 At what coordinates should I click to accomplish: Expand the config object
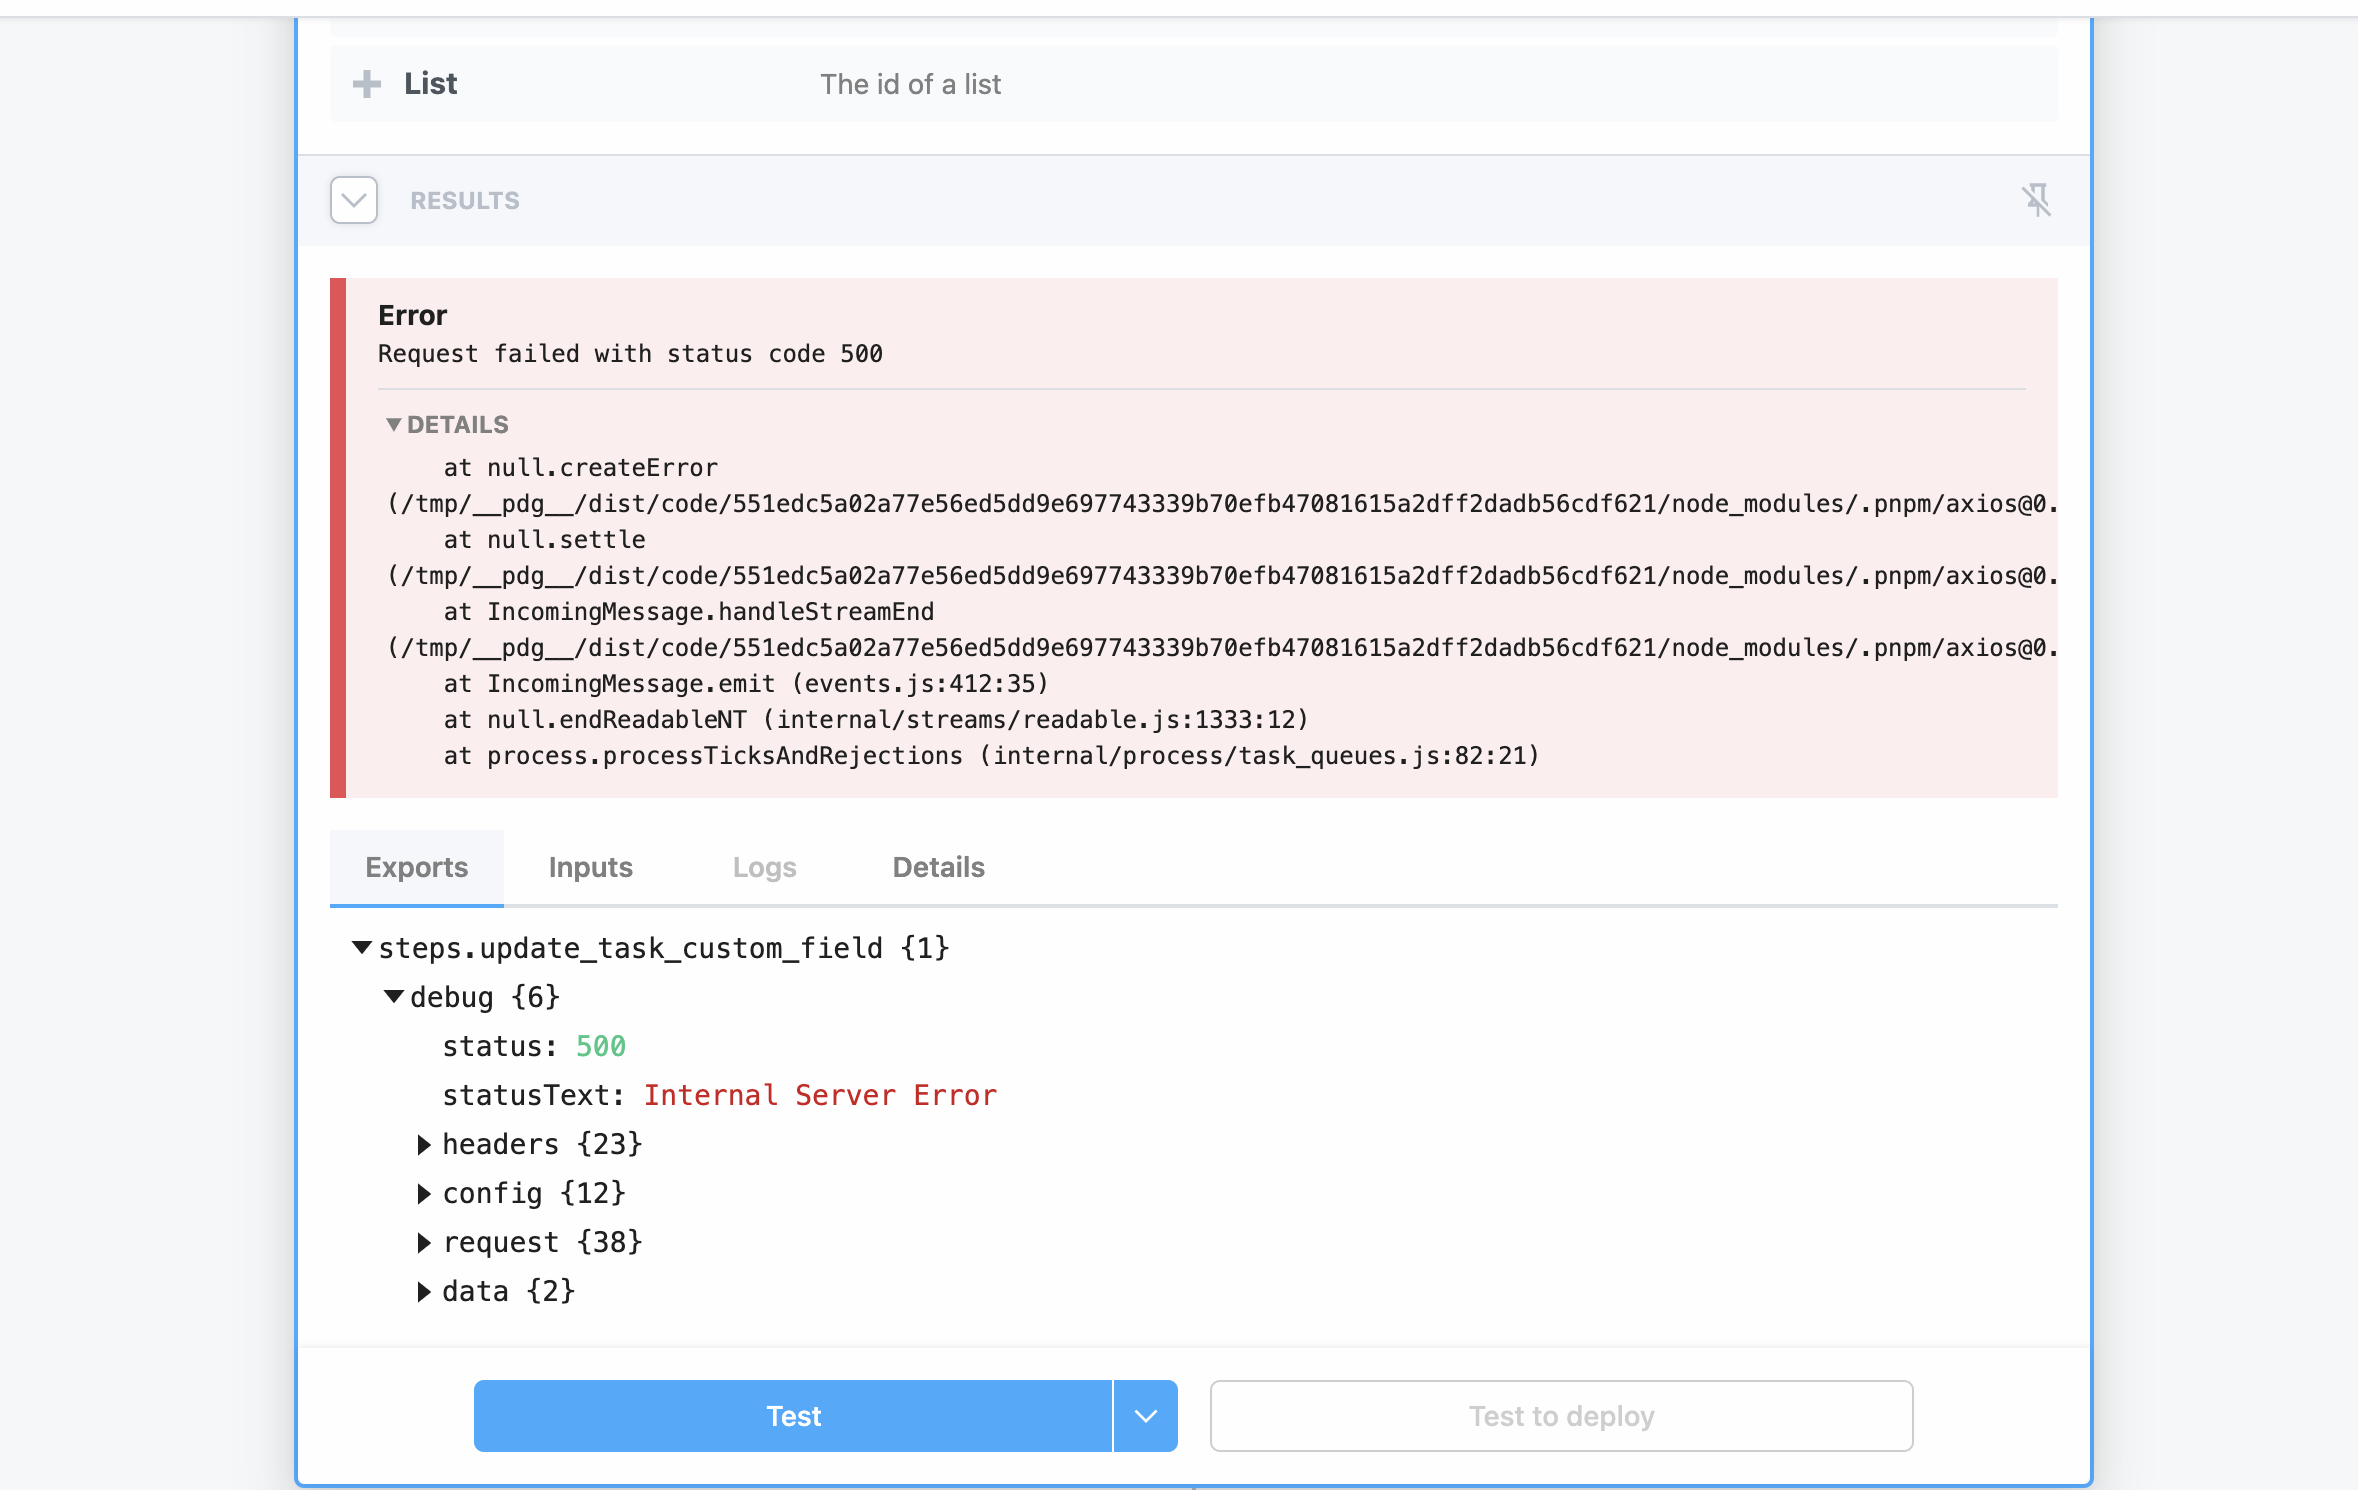pyautogui.click(x=422, y=1193)
